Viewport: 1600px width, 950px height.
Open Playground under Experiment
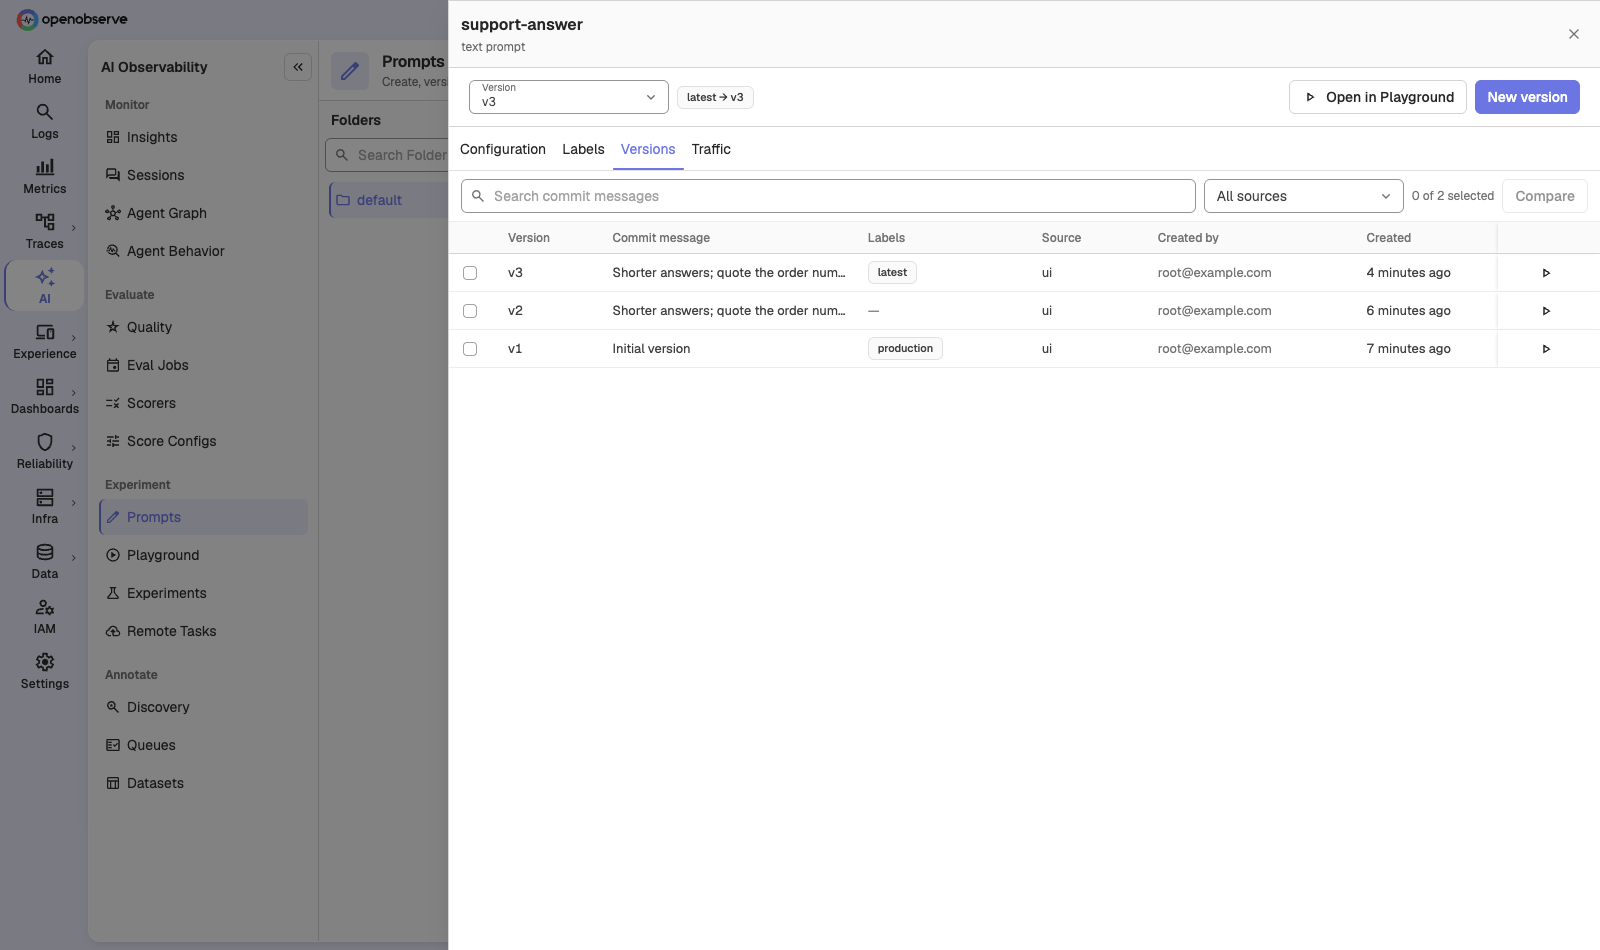[203, 555]
